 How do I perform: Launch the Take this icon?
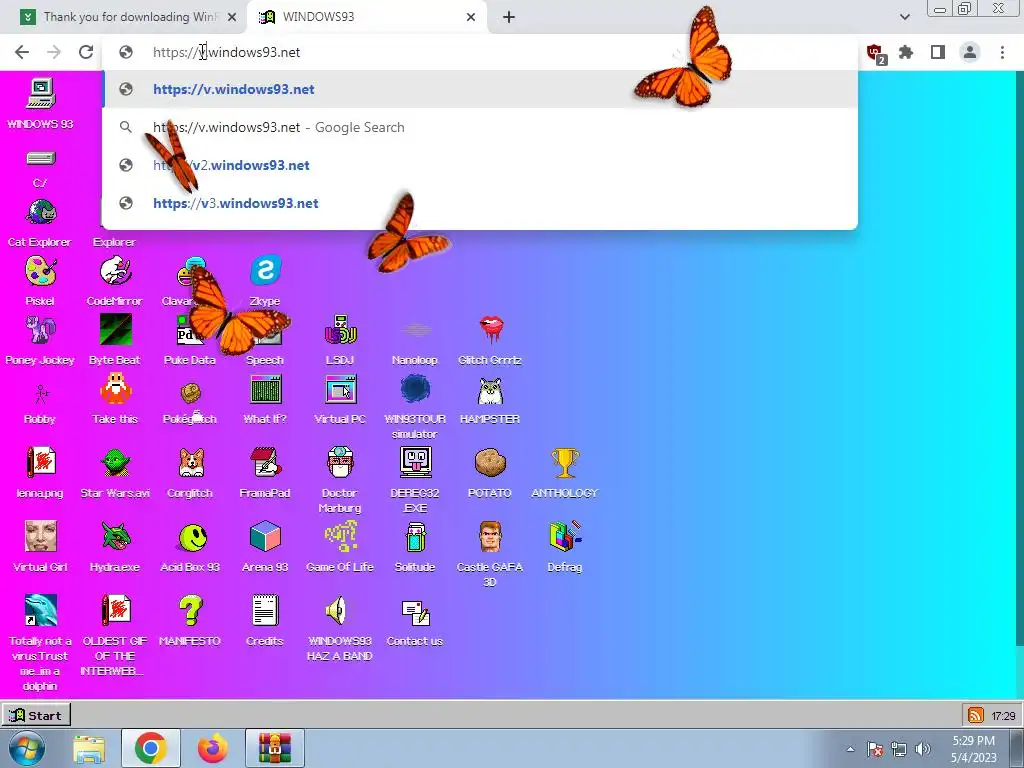point(115,389)
